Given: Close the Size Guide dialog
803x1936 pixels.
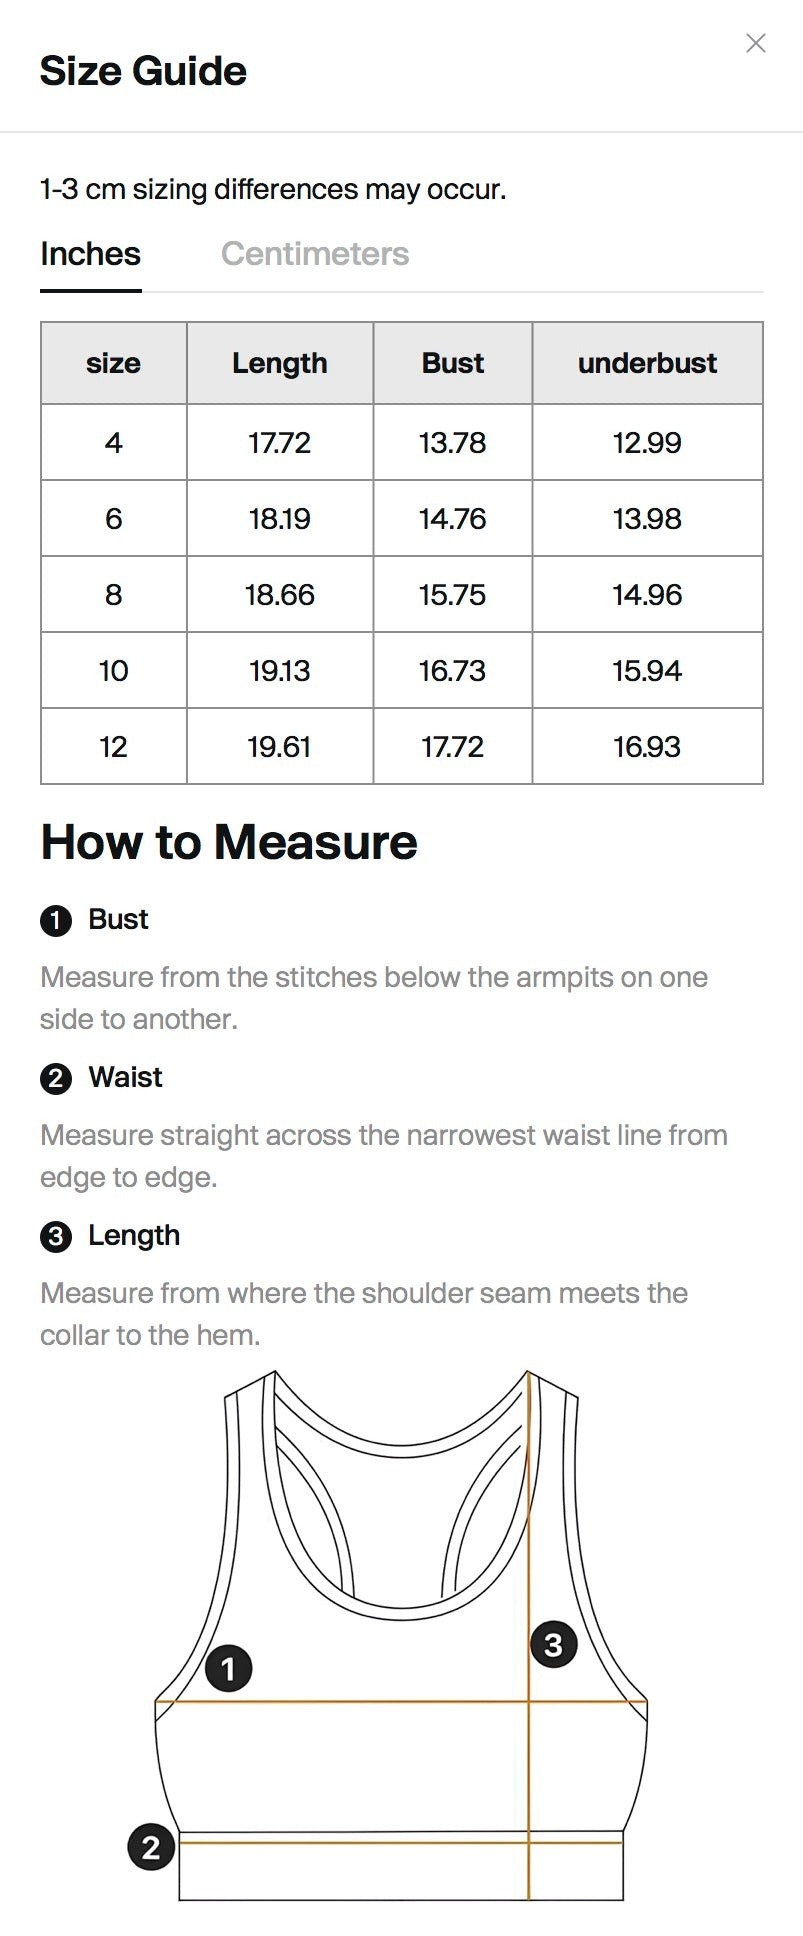Looking at the screenshot, I should [x=756, y=43].
